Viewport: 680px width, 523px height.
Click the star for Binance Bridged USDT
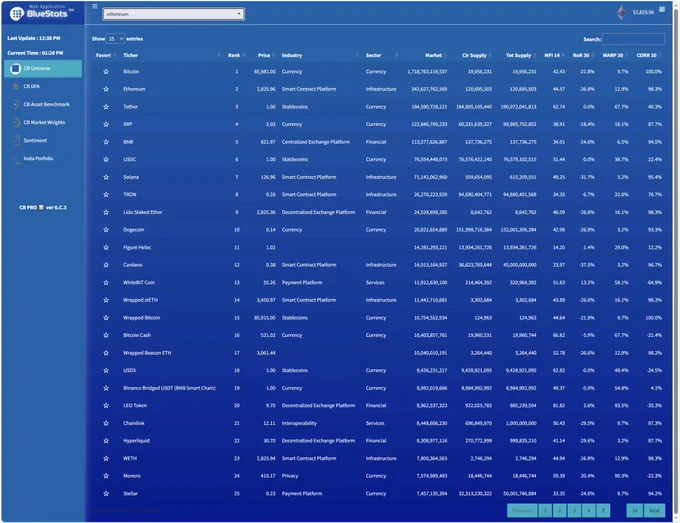click(x=106, y=388)
